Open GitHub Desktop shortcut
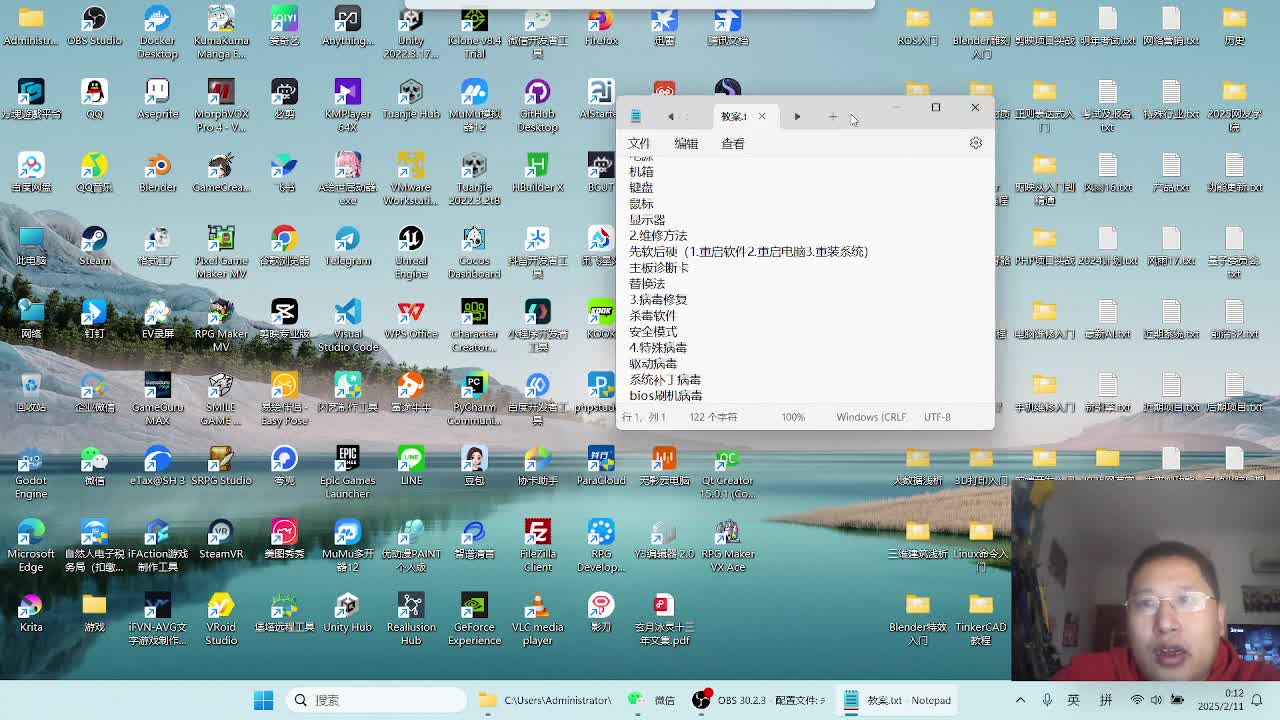The image size is (1280, 720). (537, 106)
